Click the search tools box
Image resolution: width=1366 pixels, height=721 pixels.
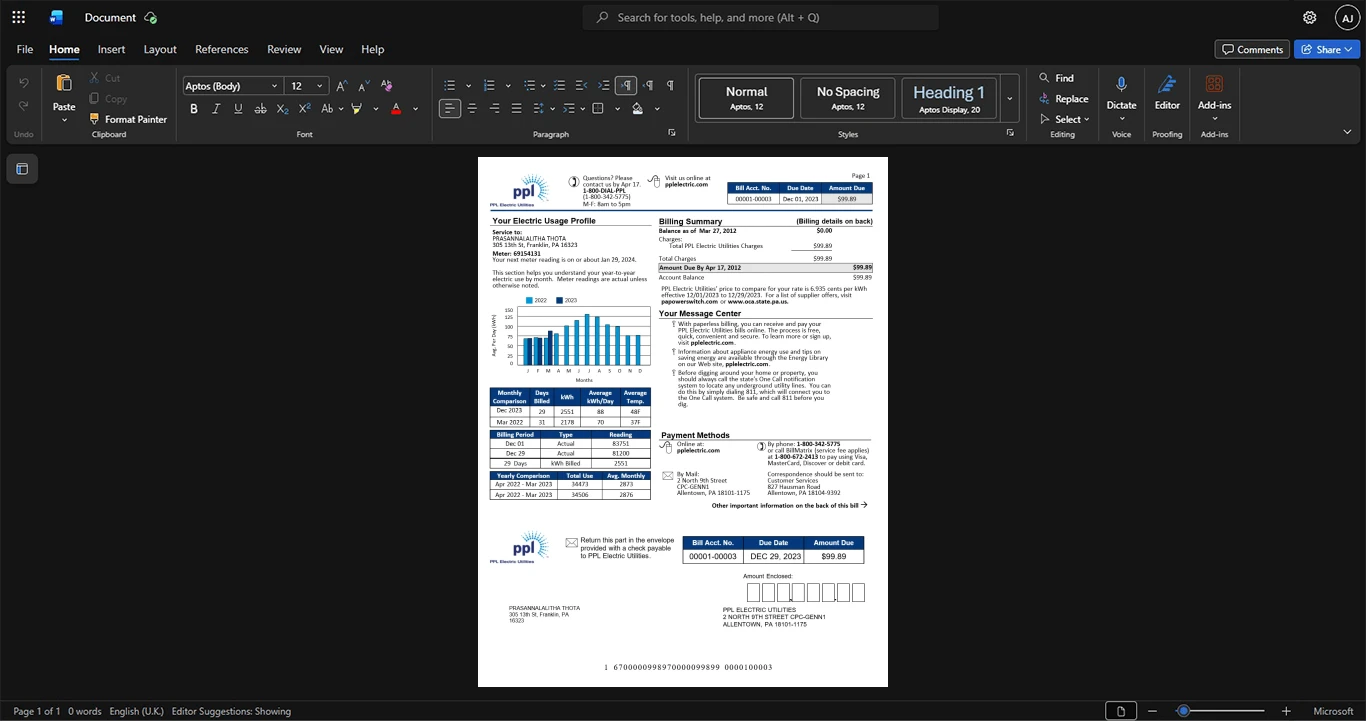[x=761, y=17]
